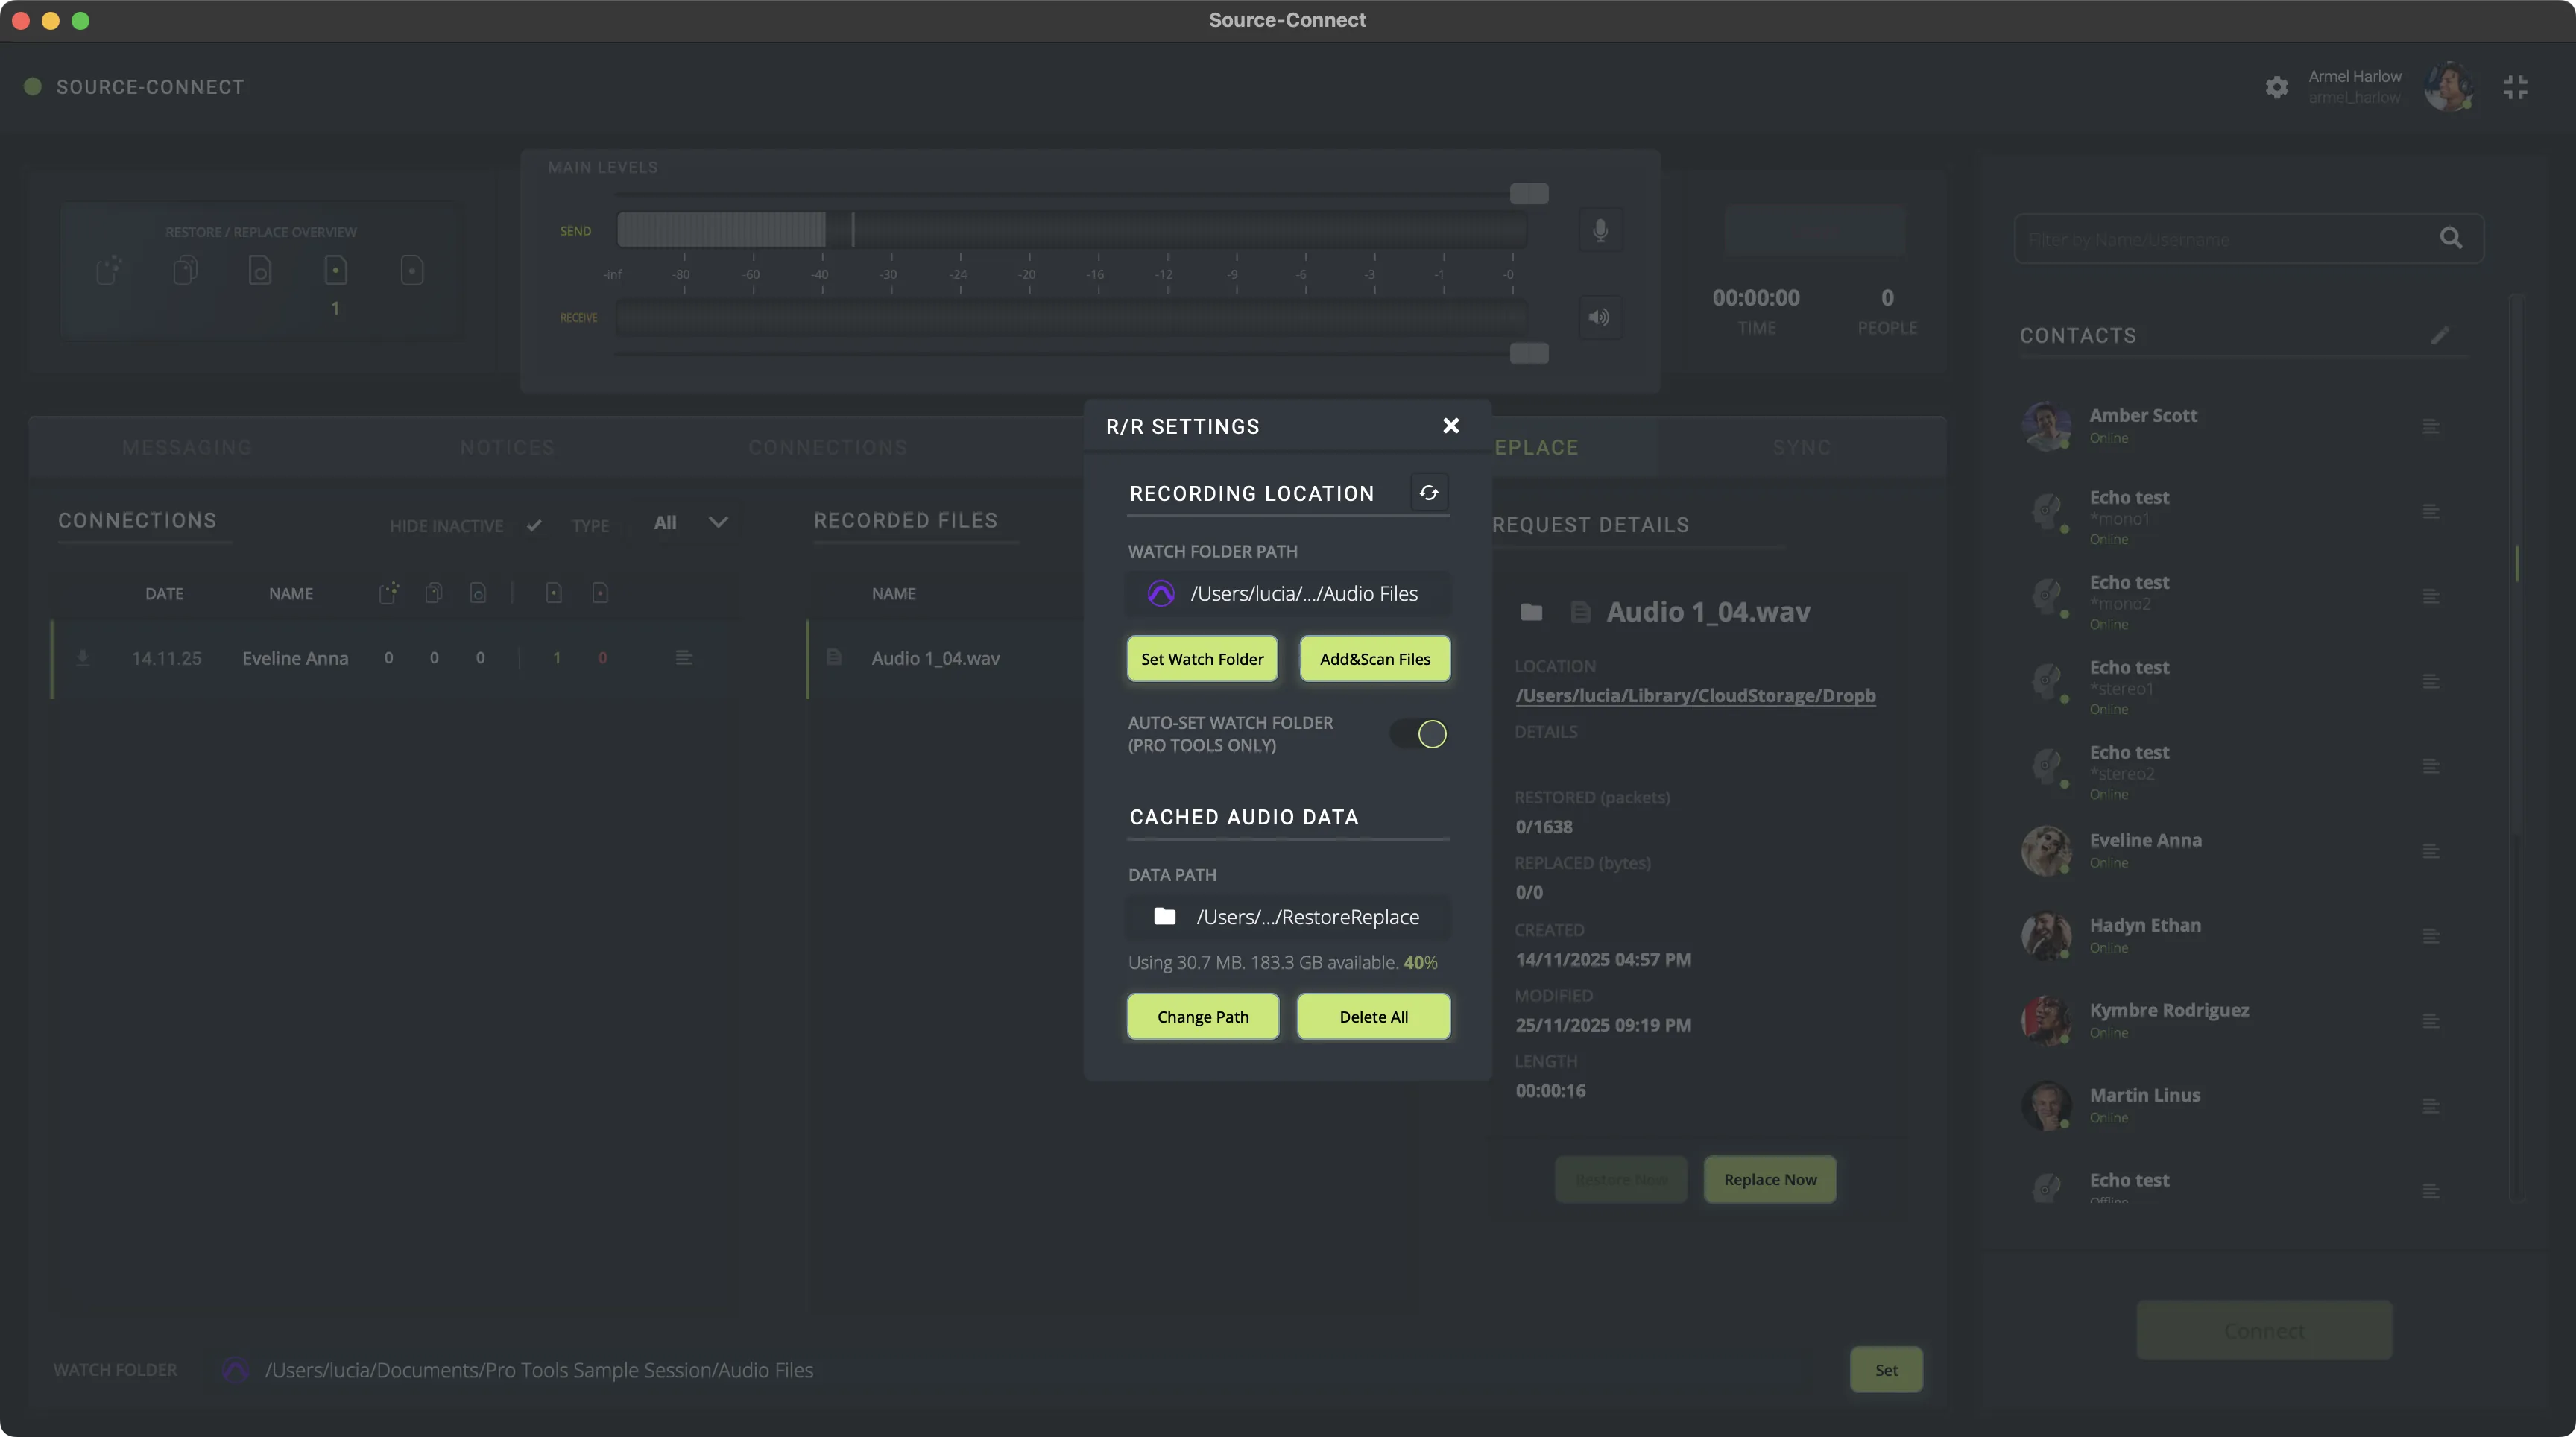
Task: Open the menu for Eveline Anna contact
Action: click(x=2431, y=852)
